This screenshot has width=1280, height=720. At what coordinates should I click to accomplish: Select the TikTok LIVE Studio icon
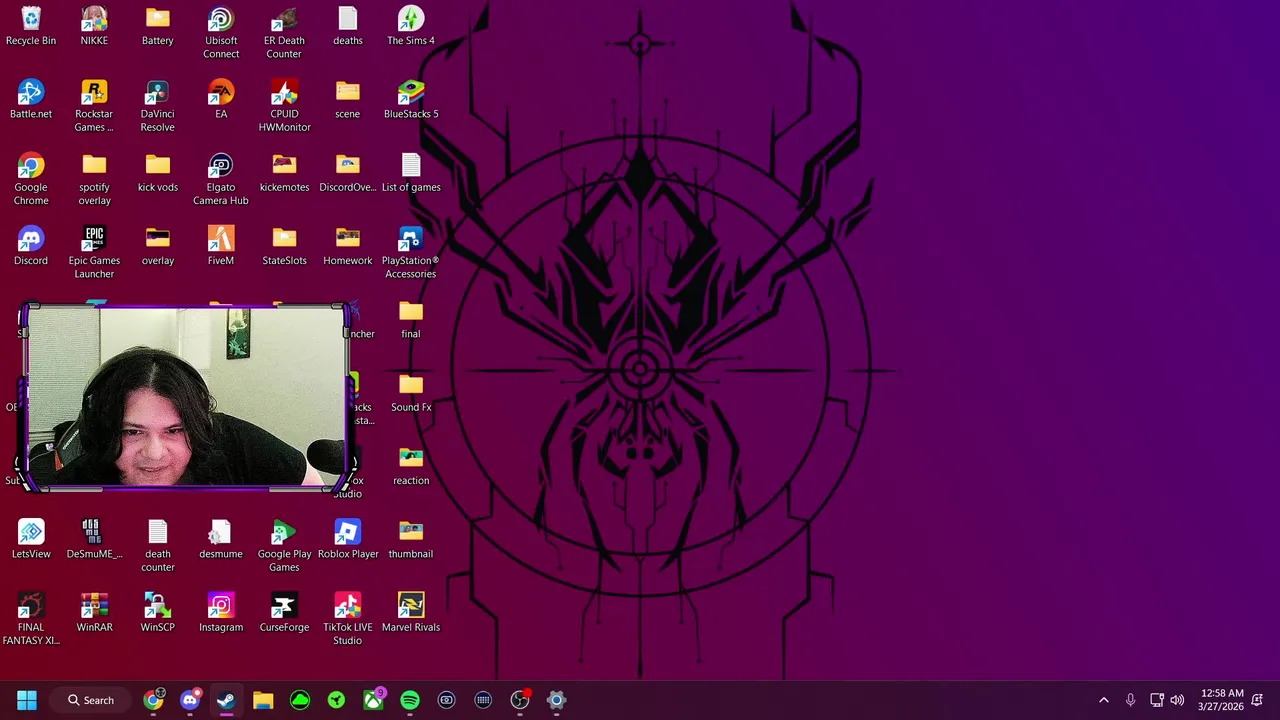pos(347,620)
